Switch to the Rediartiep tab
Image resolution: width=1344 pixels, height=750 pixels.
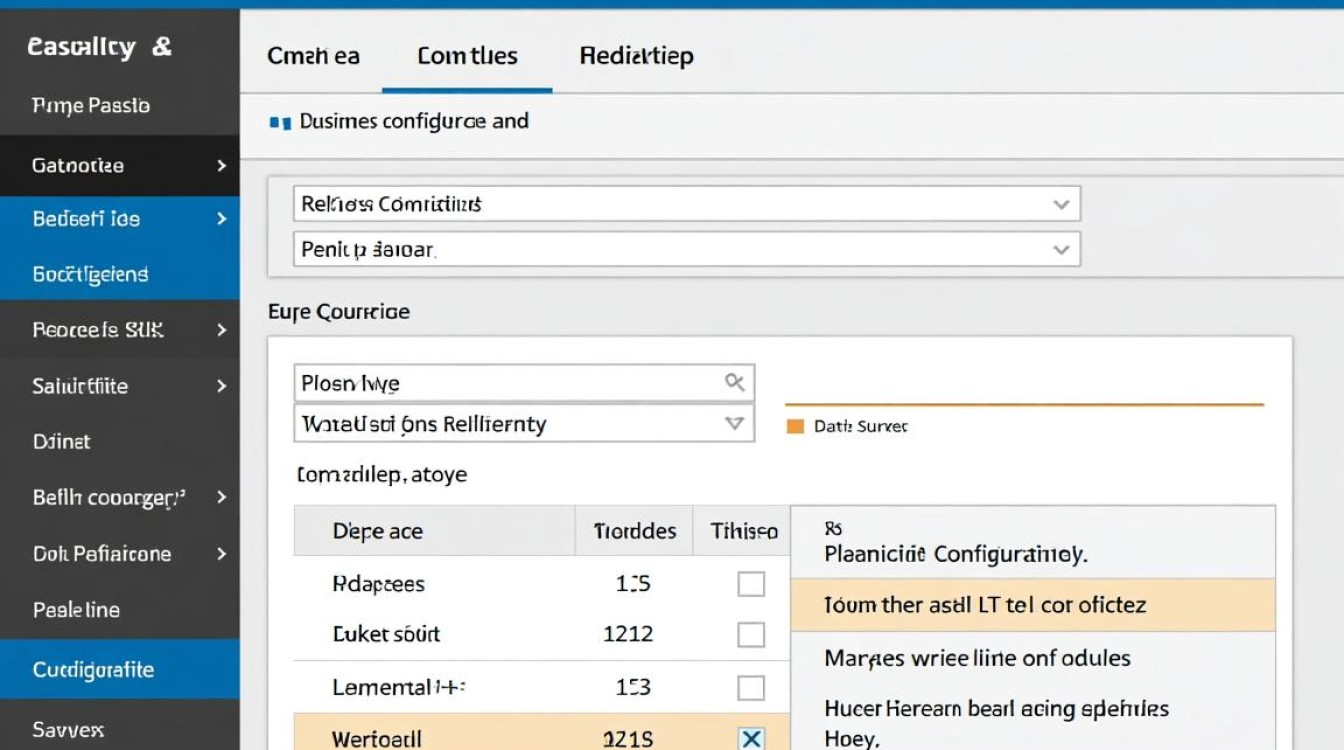point(636,56)
